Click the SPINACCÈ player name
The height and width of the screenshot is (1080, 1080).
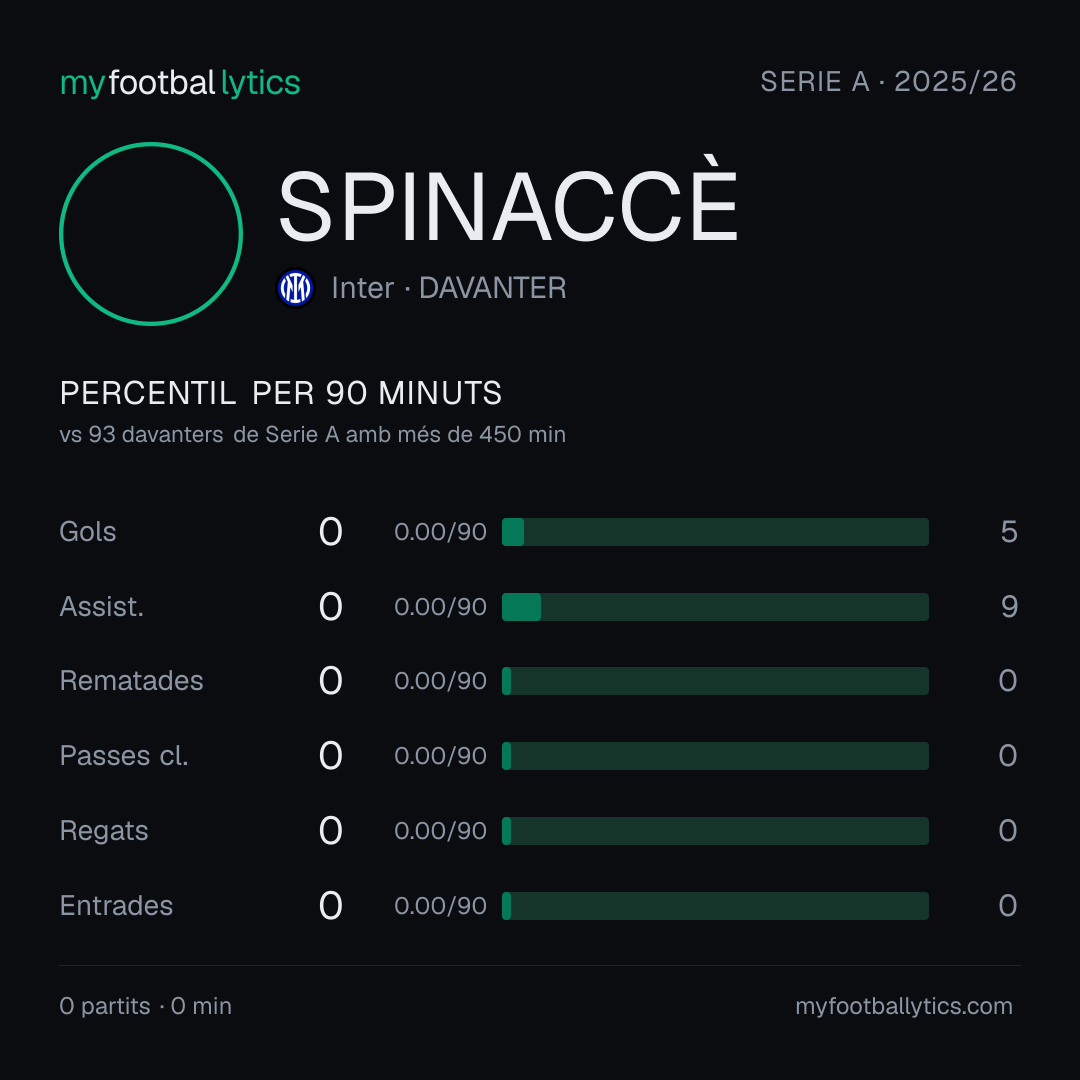pyautogui.click(x=508, y=206)
